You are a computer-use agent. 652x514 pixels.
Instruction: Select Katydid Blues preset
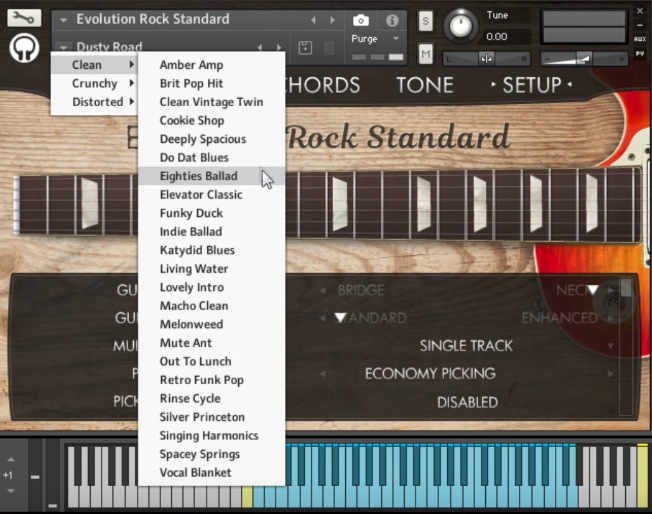coord(211,250)
